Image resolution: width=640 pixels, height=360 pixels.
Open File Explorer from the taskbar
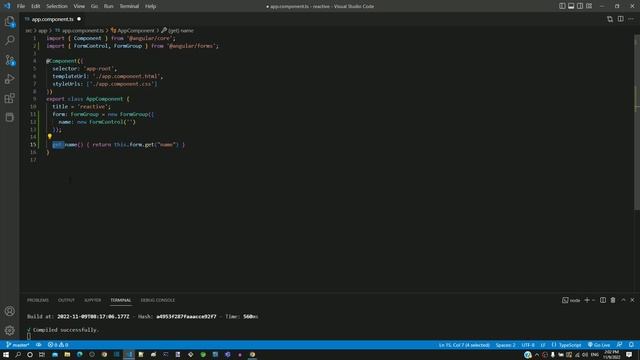click(x=67, y=355)
